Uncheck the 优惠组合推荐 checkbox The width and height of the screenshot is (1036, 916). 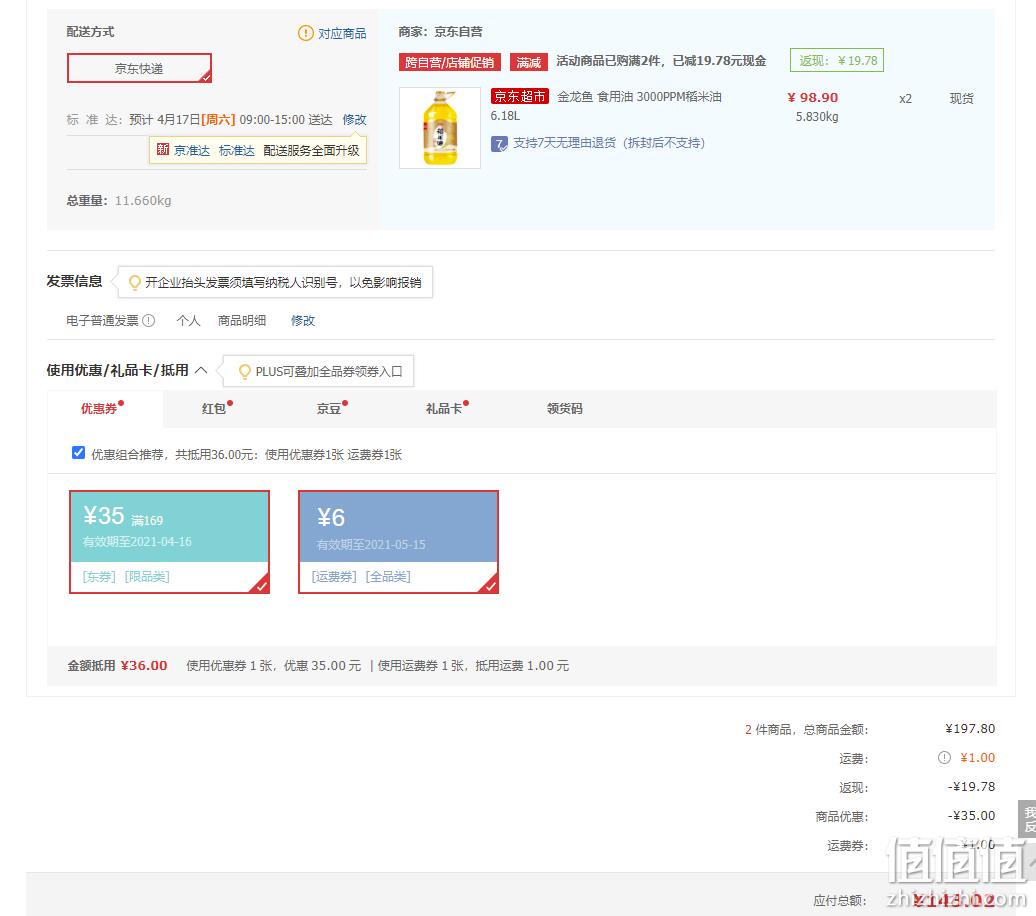78,453
